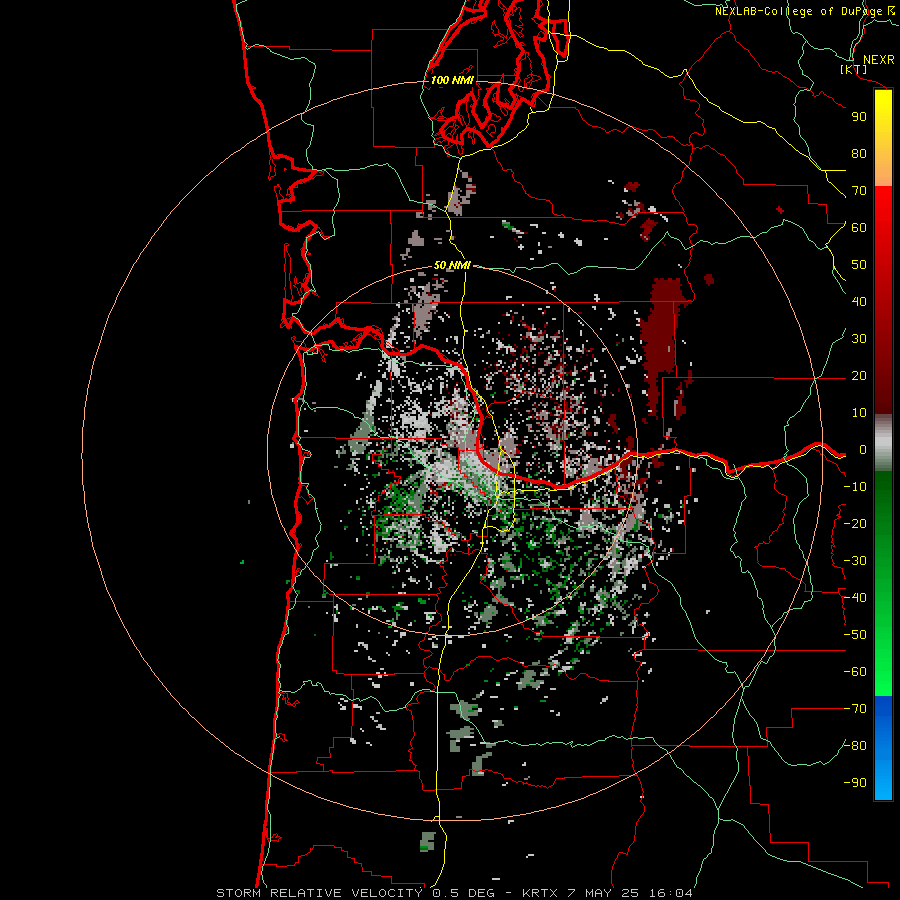Click the -30 value on the color scale
Image resolution: width=900 pixels, height=900 pixels.
(855, 561)
